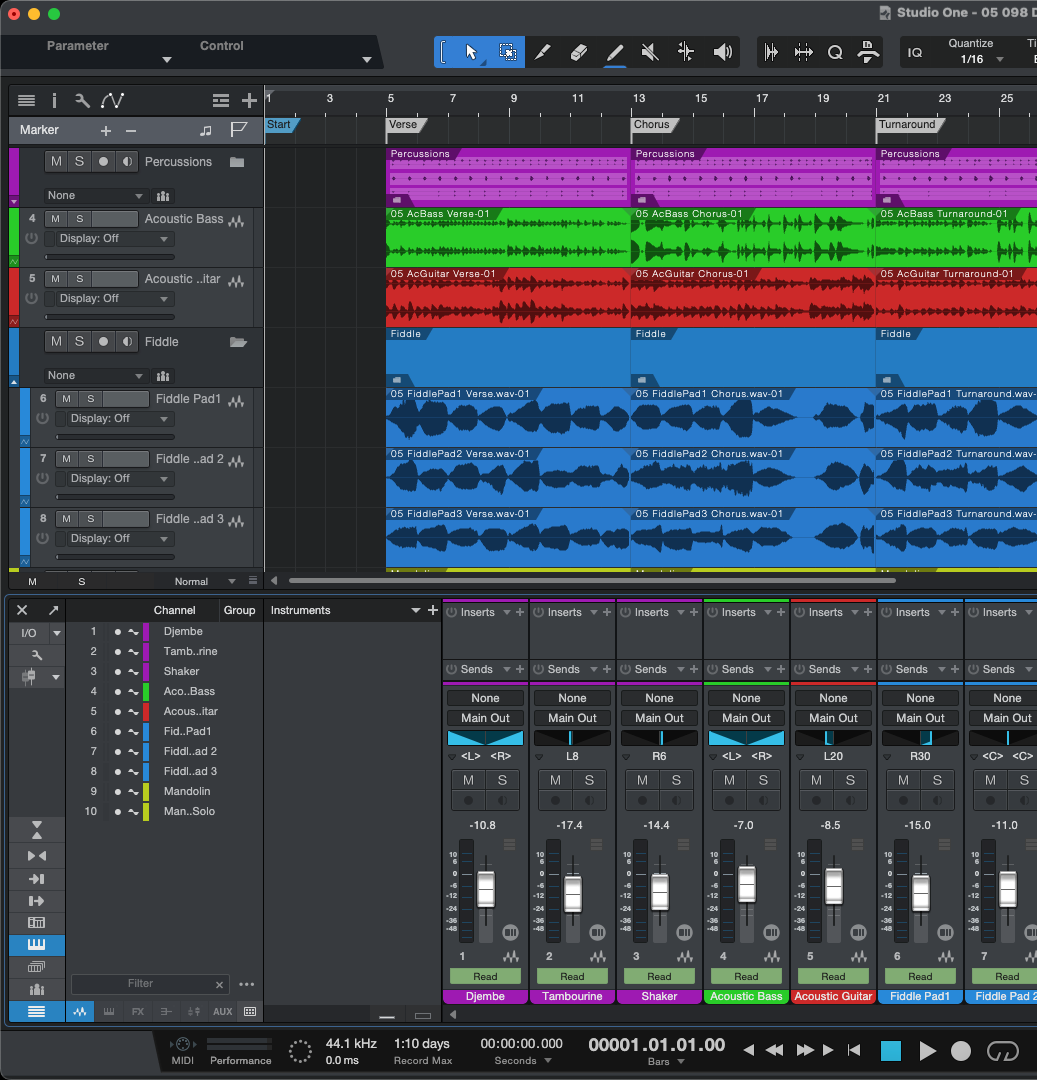Image resolution: width=1037 pixels, height=1080 pixels.
Task: Toggle Inserts power on Djembe channel
Action: click(452, 612)
